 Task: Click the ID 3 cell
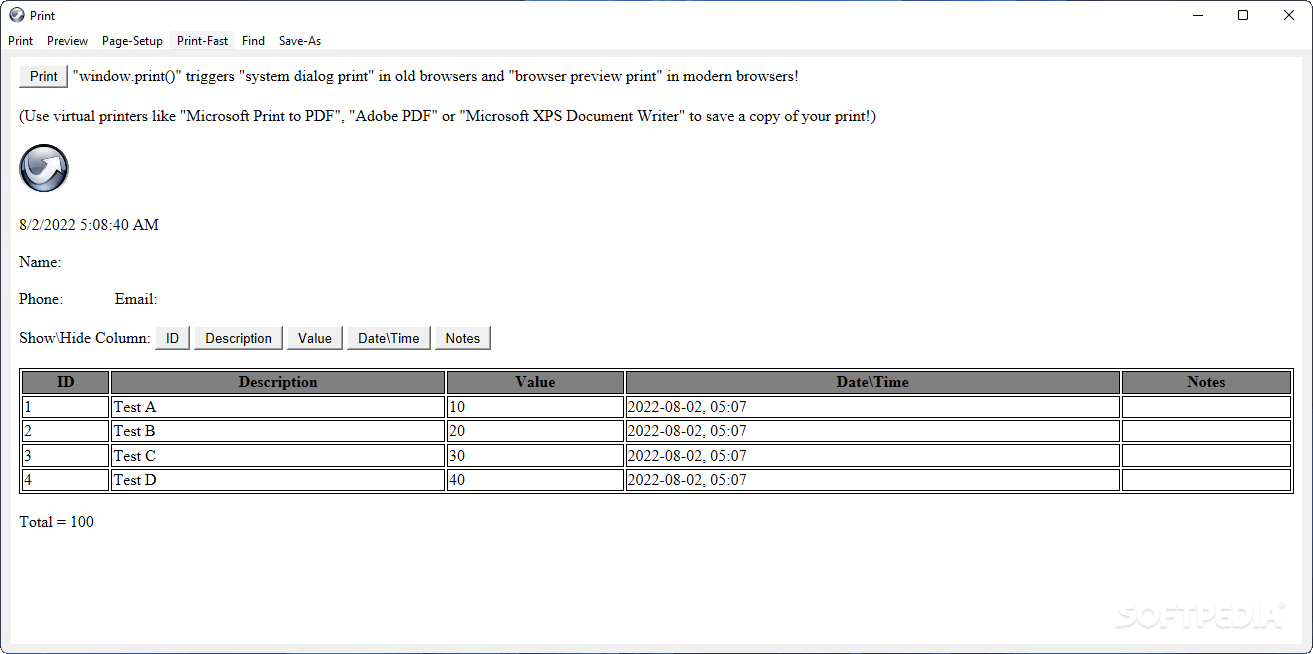(x=66, y=455)
